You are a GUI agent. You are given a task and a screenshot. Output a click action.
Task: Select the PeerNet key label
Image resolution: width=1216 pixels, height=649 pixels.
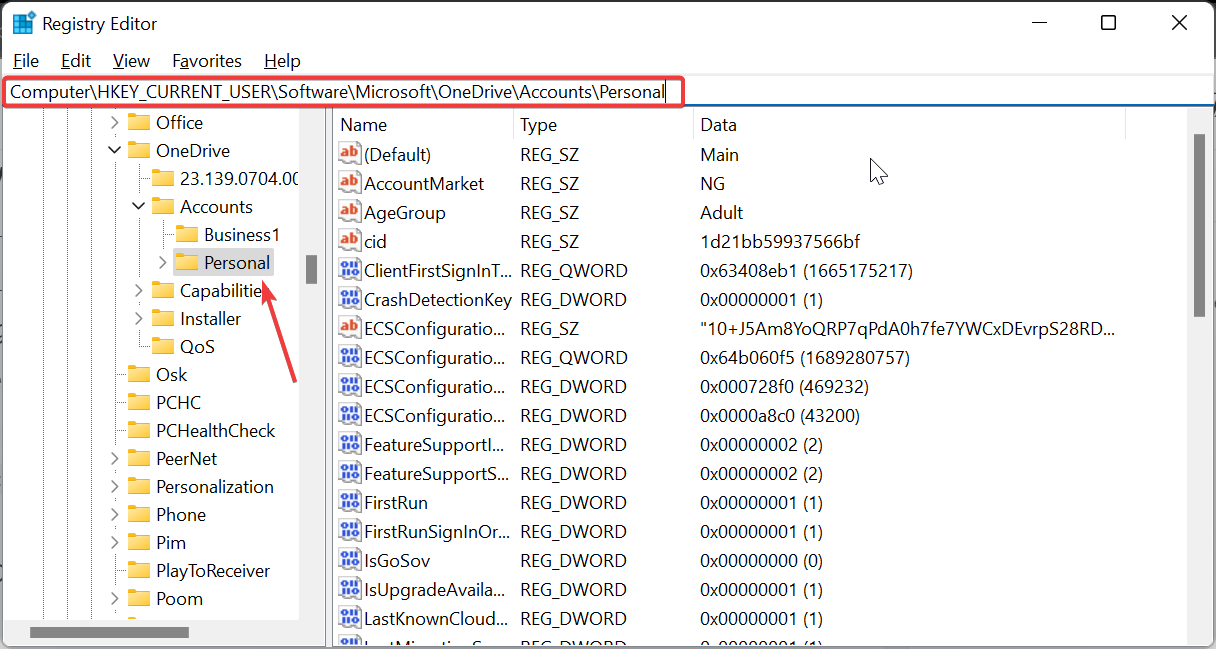pos(186,459)
